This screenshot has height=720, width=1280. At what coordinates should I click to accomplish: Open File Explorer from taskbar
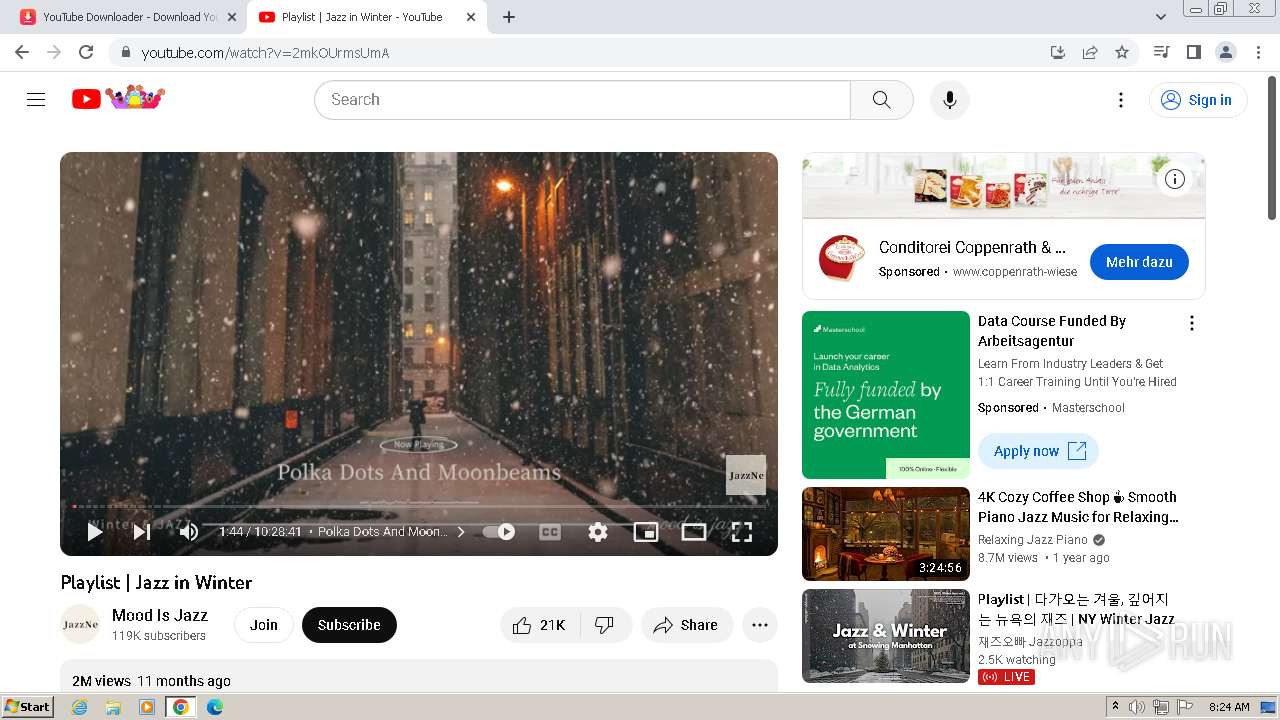click(113, 707)
